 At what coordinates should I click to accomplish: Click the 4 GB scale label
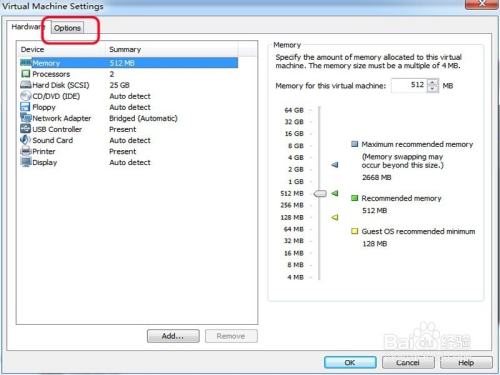tap(296, 157)
